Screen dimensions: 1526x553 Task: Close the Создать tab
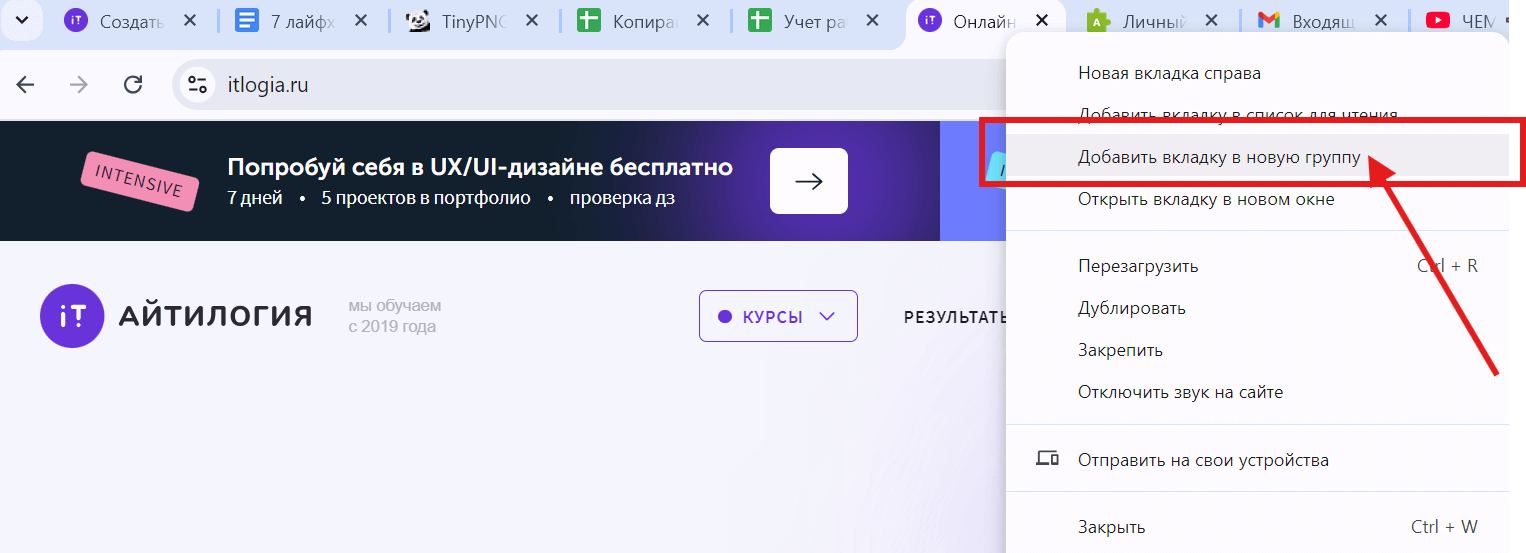click(192, 21)
